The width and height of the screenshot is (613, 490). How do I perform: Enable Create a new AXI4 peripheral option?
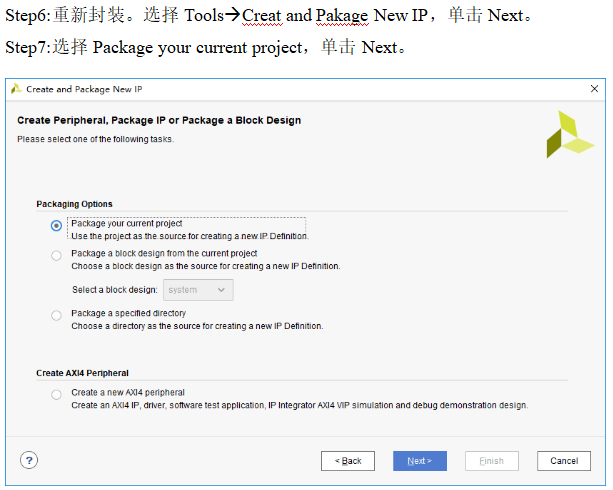pyautogui.click(x=56, y=394)
